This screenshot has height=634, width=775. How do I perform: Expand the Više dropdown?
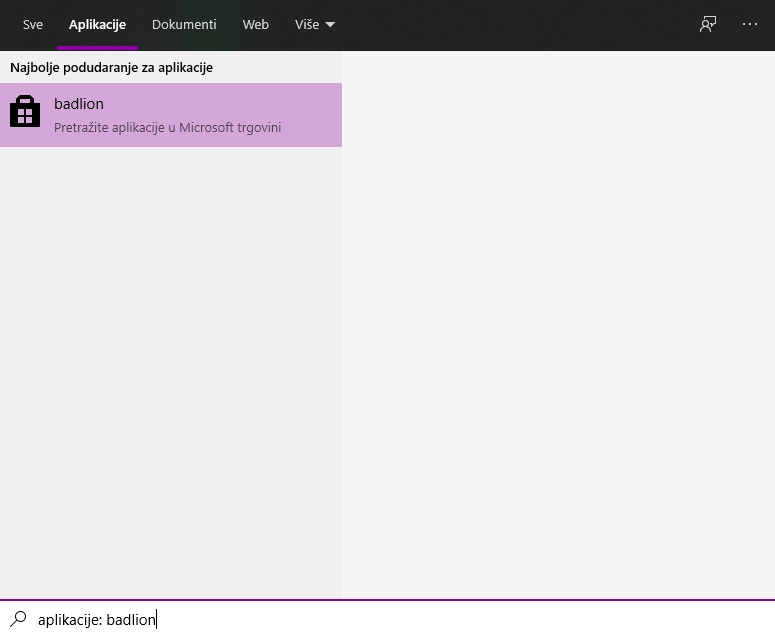(x=315, y=25)
